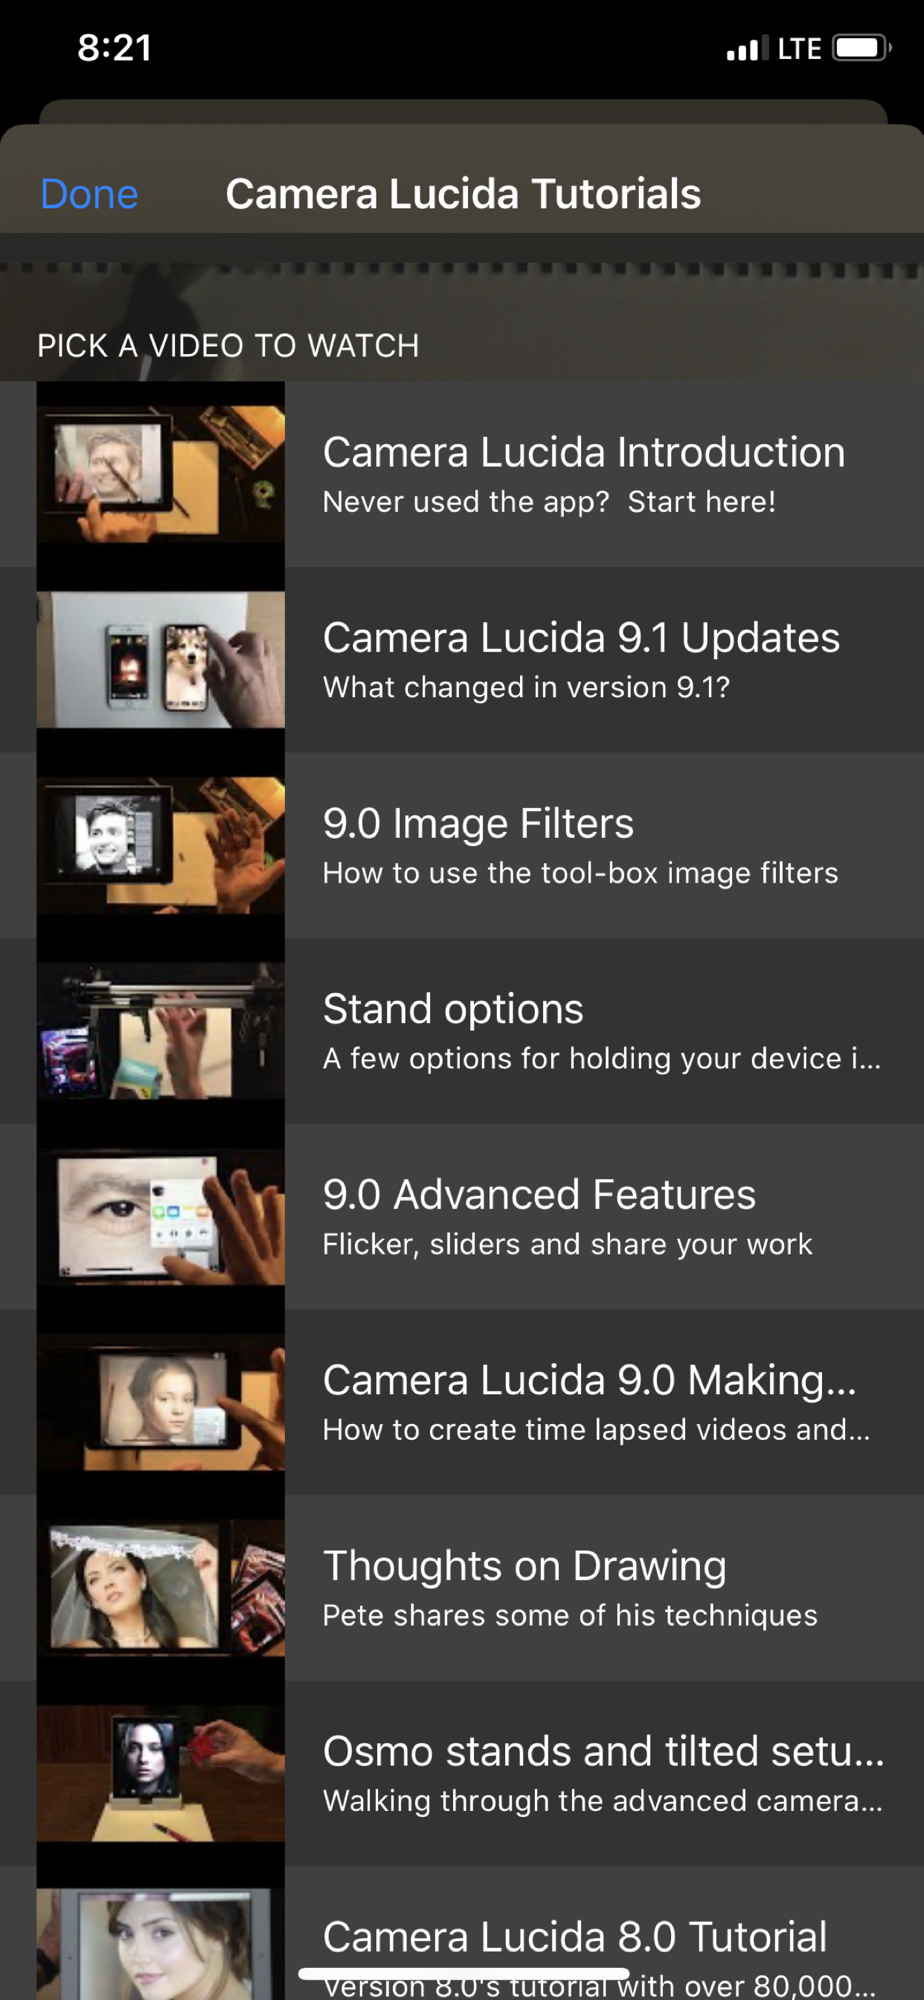The image size is (924, 2000).
Task: Tap 'Never used the app? Start here!'
Action: (x=549, y=502)
